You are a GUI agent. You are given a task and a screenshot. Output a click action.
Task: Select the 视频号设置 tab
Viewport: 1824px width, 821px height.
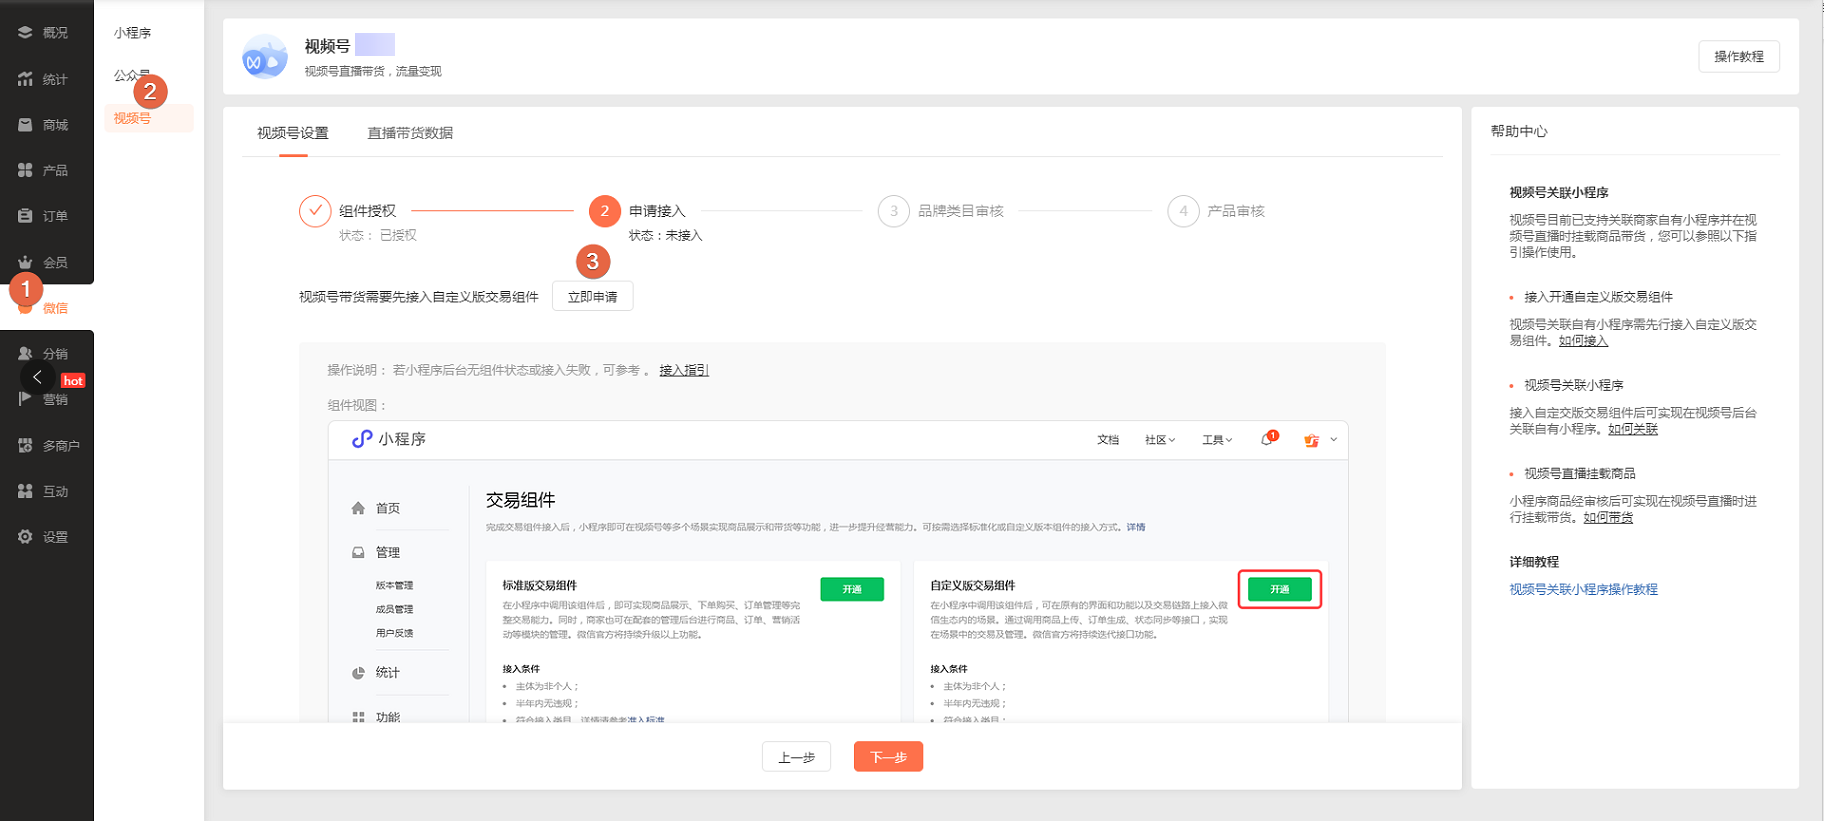coord(293,133)
